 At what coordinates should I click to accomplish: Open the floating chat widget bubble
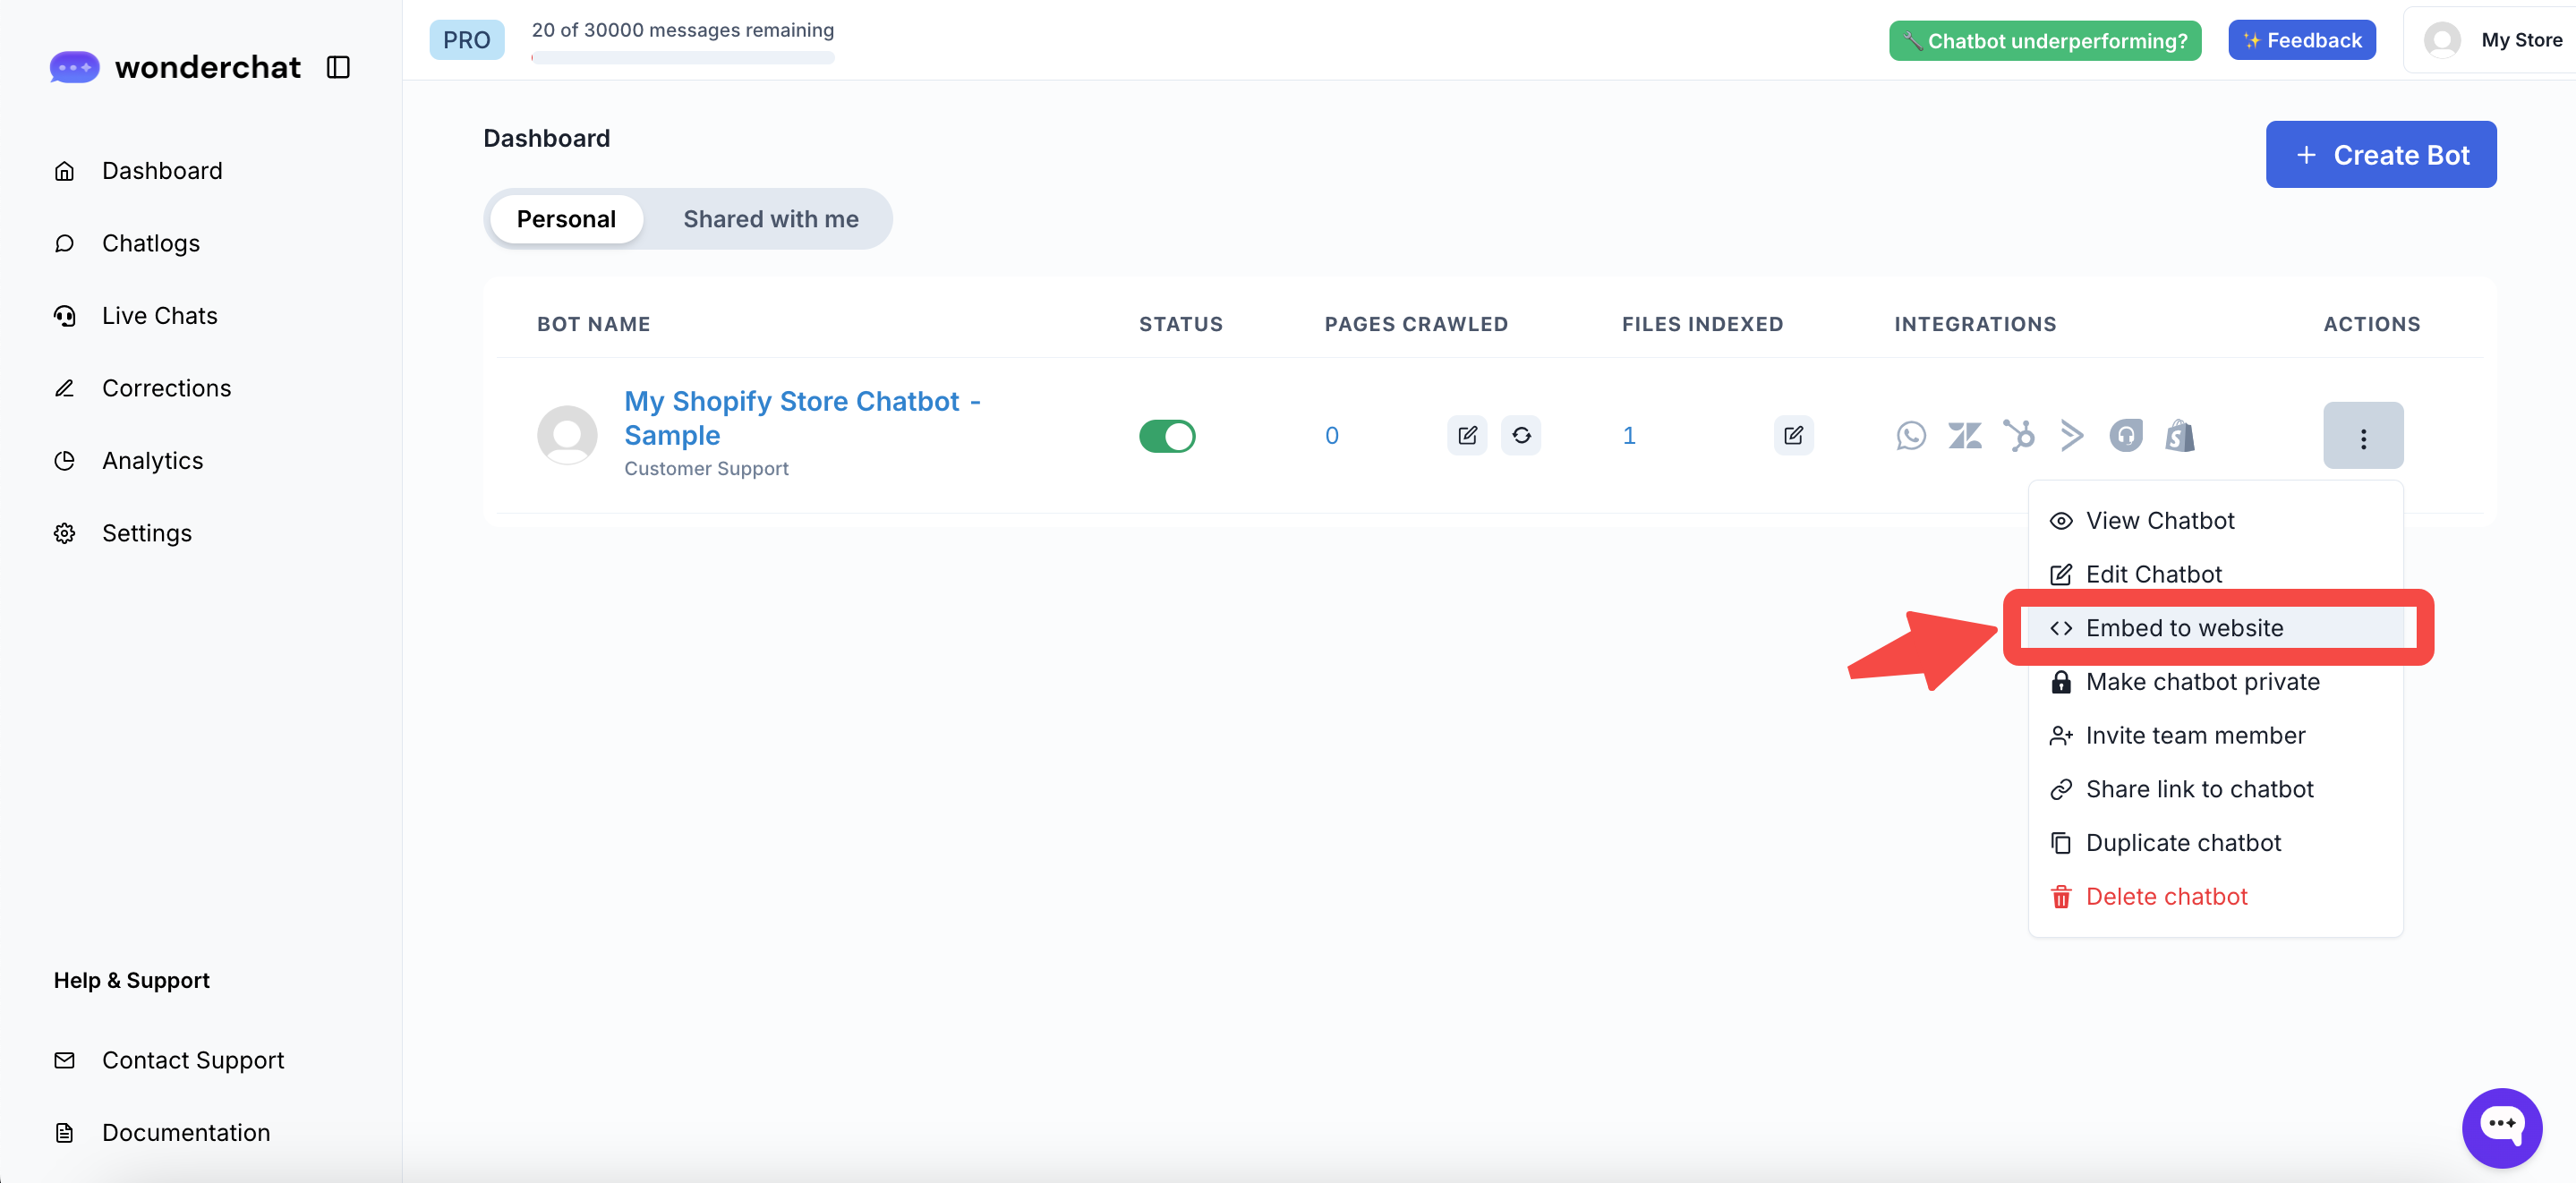point(2501,1127)
